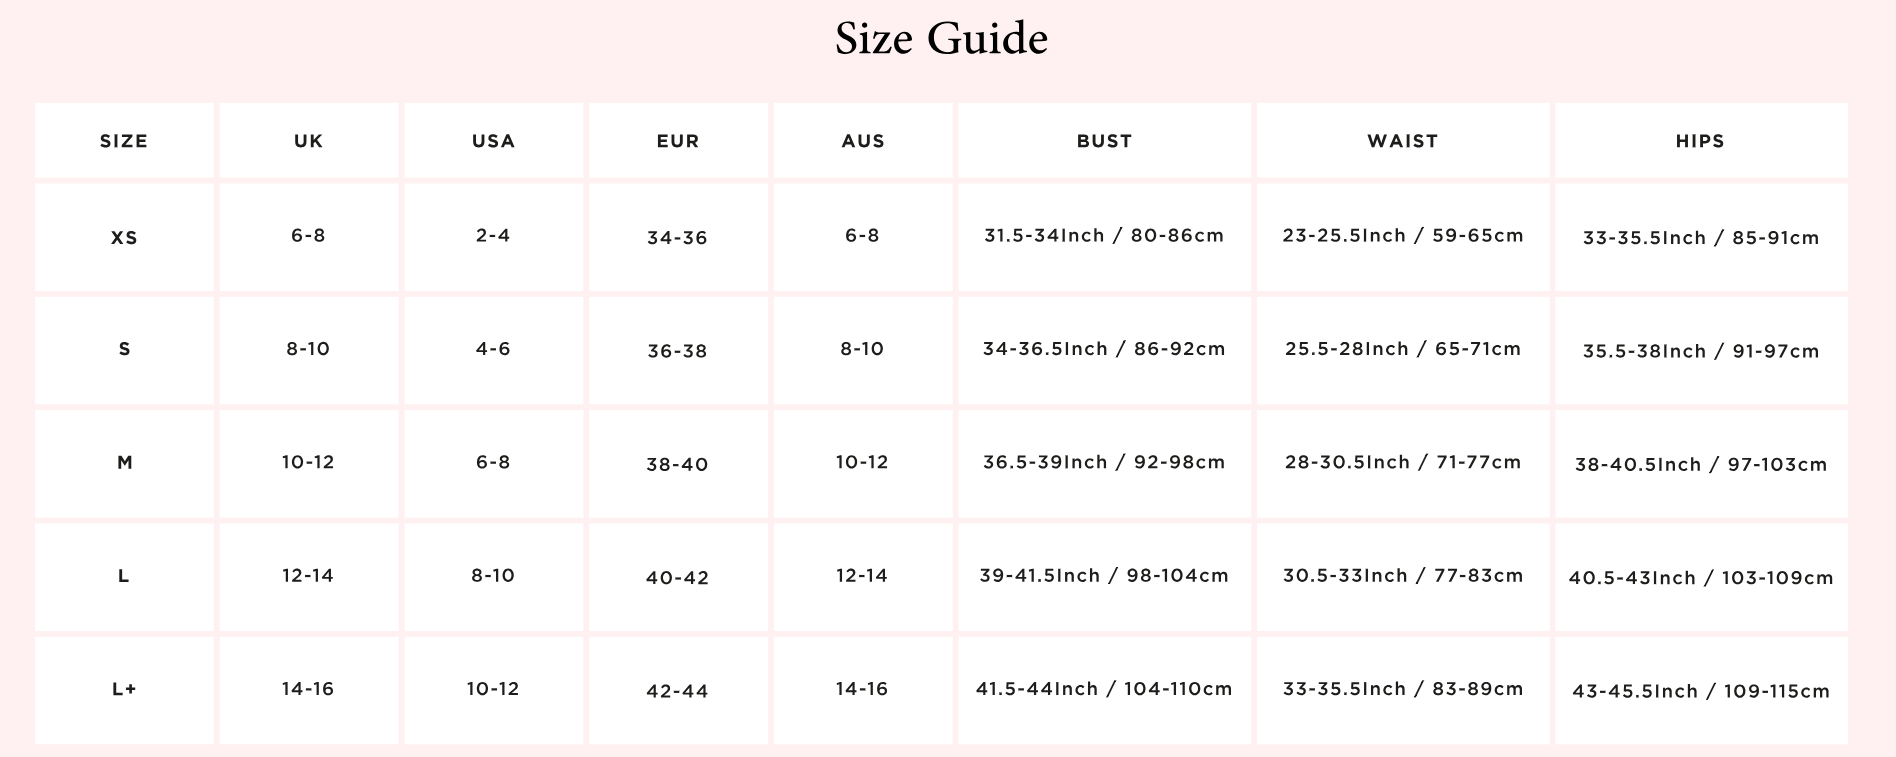Click the USA column header

(x=493, y=141)
